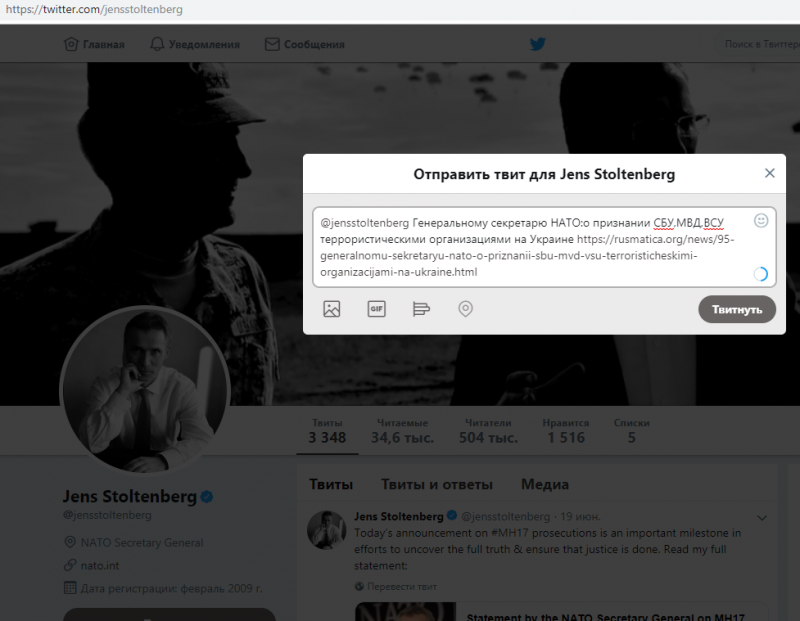Open the tweet options chevron menu

762,518
